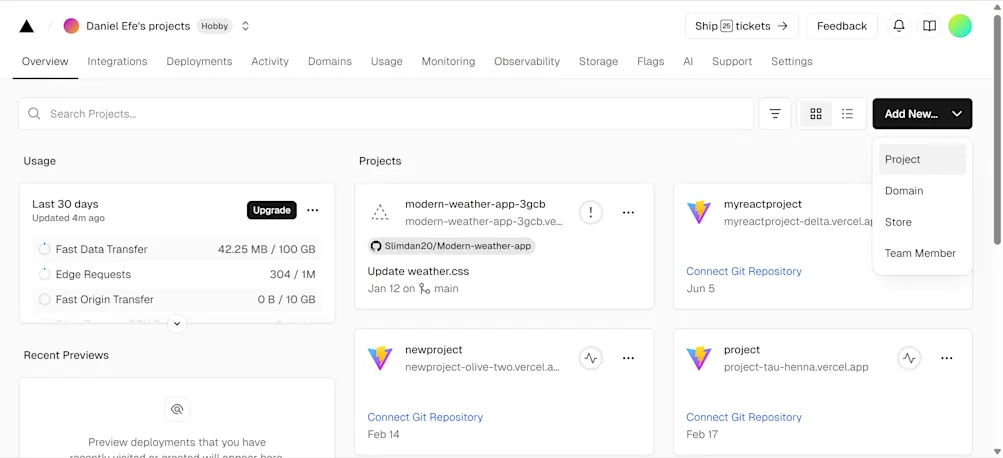The height and width of the screenshot is (458, 1003).
Task: Switch to the Integrations tab
Action: (x=117, y=61)
